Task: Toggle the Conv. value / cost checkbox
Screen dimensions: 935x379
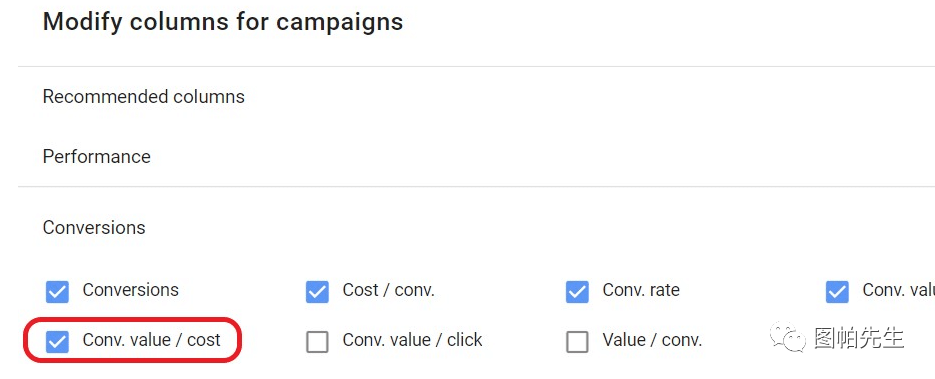Action: coord(57,342)
